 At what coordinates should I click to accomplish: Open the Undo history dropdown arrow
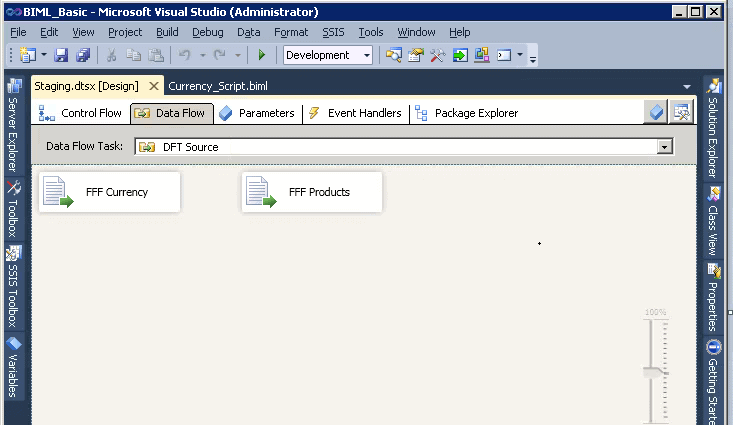pos(202,55)
